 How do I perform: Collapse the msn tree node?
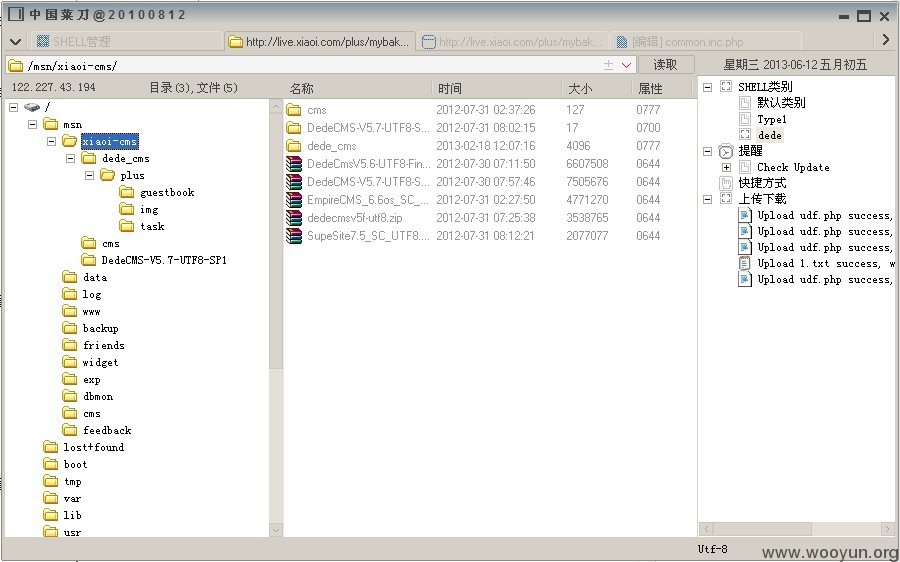coord(33,124)
